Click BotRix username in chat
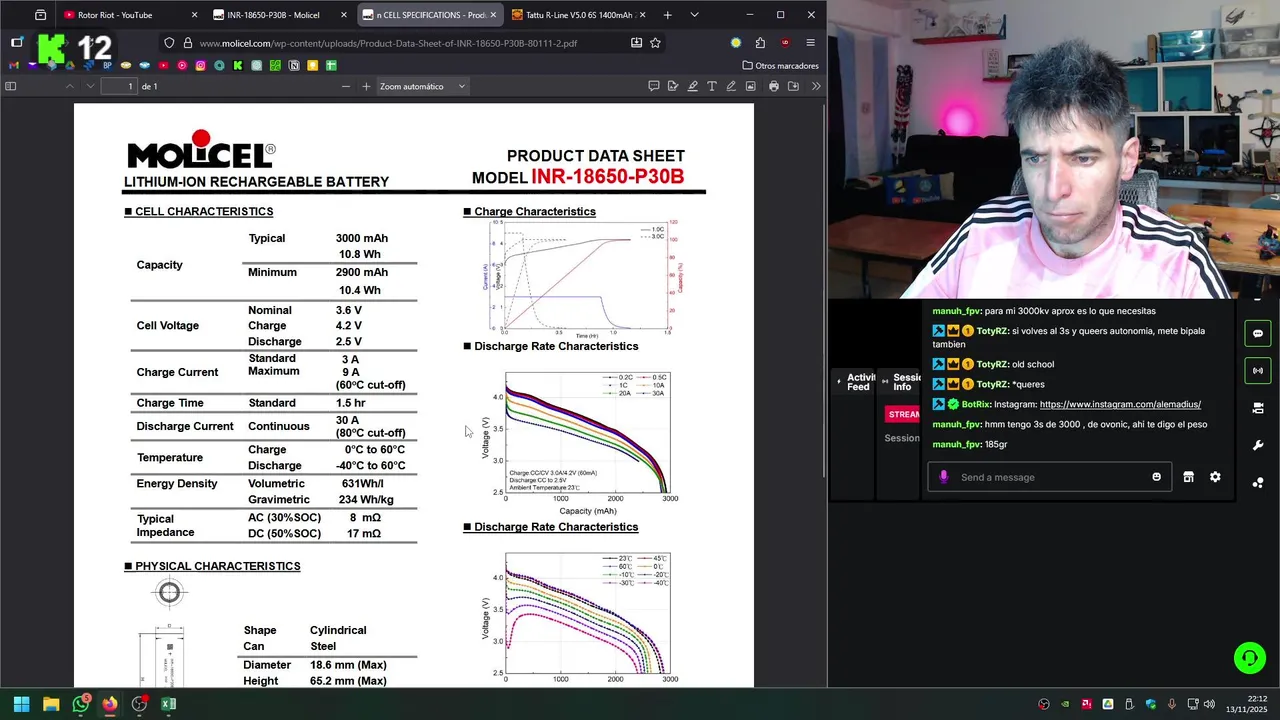Image resolution: width=1280 pixels, height=720 pixels. tap(976, 404)
